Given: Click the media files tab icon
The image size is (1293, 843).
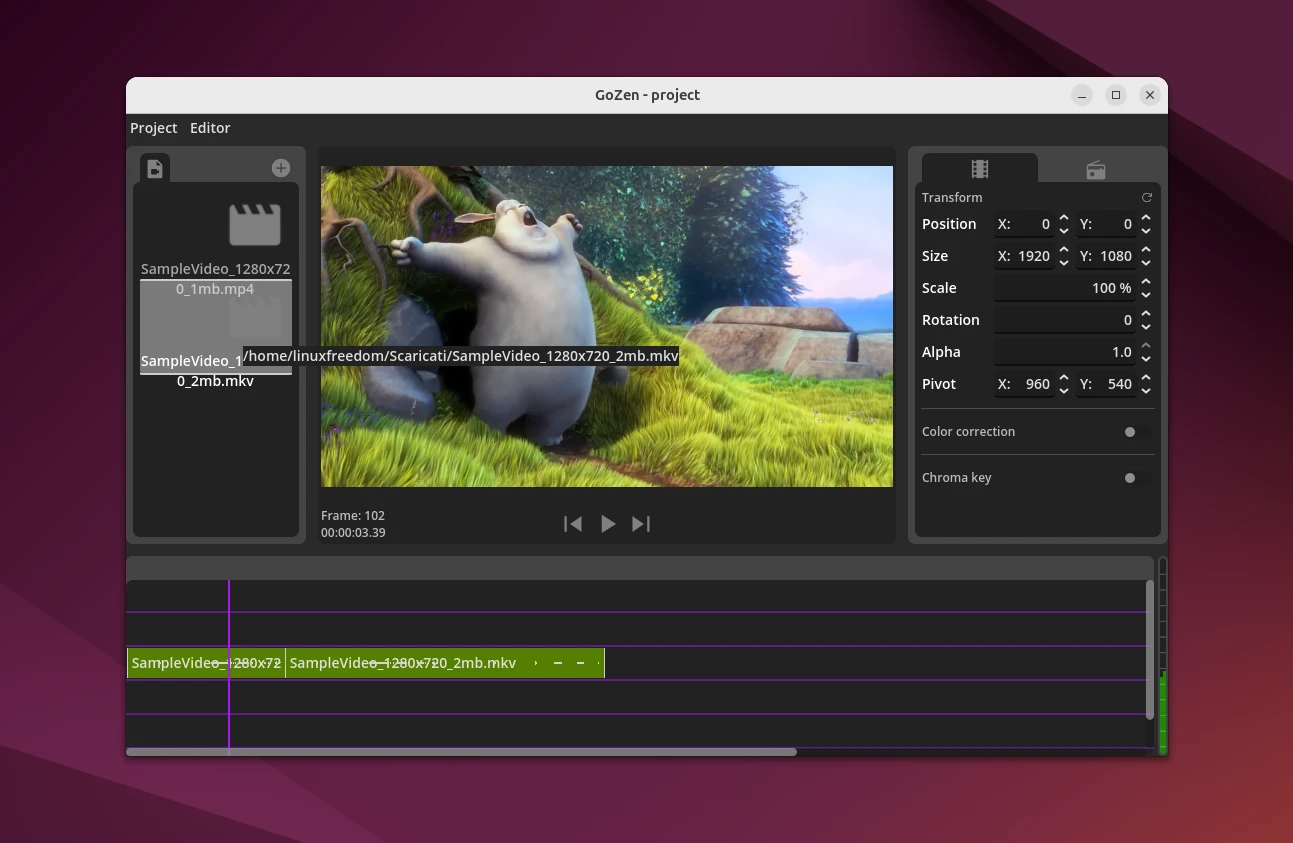Looking at the screenshot, I should click(x=155, y=168).
